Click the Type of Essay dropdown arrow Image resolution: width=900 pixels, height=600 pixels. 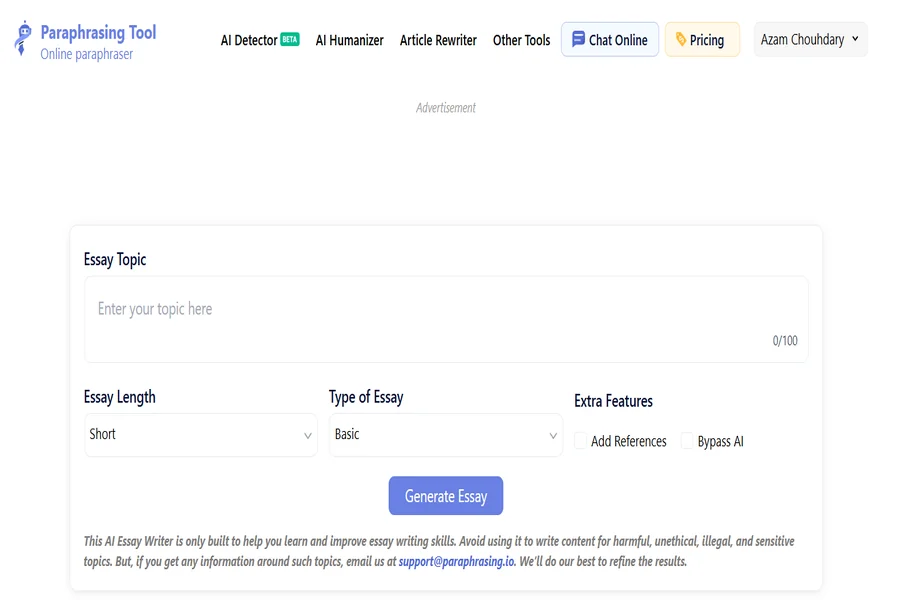pyautogui.click(x=553, y=436)
